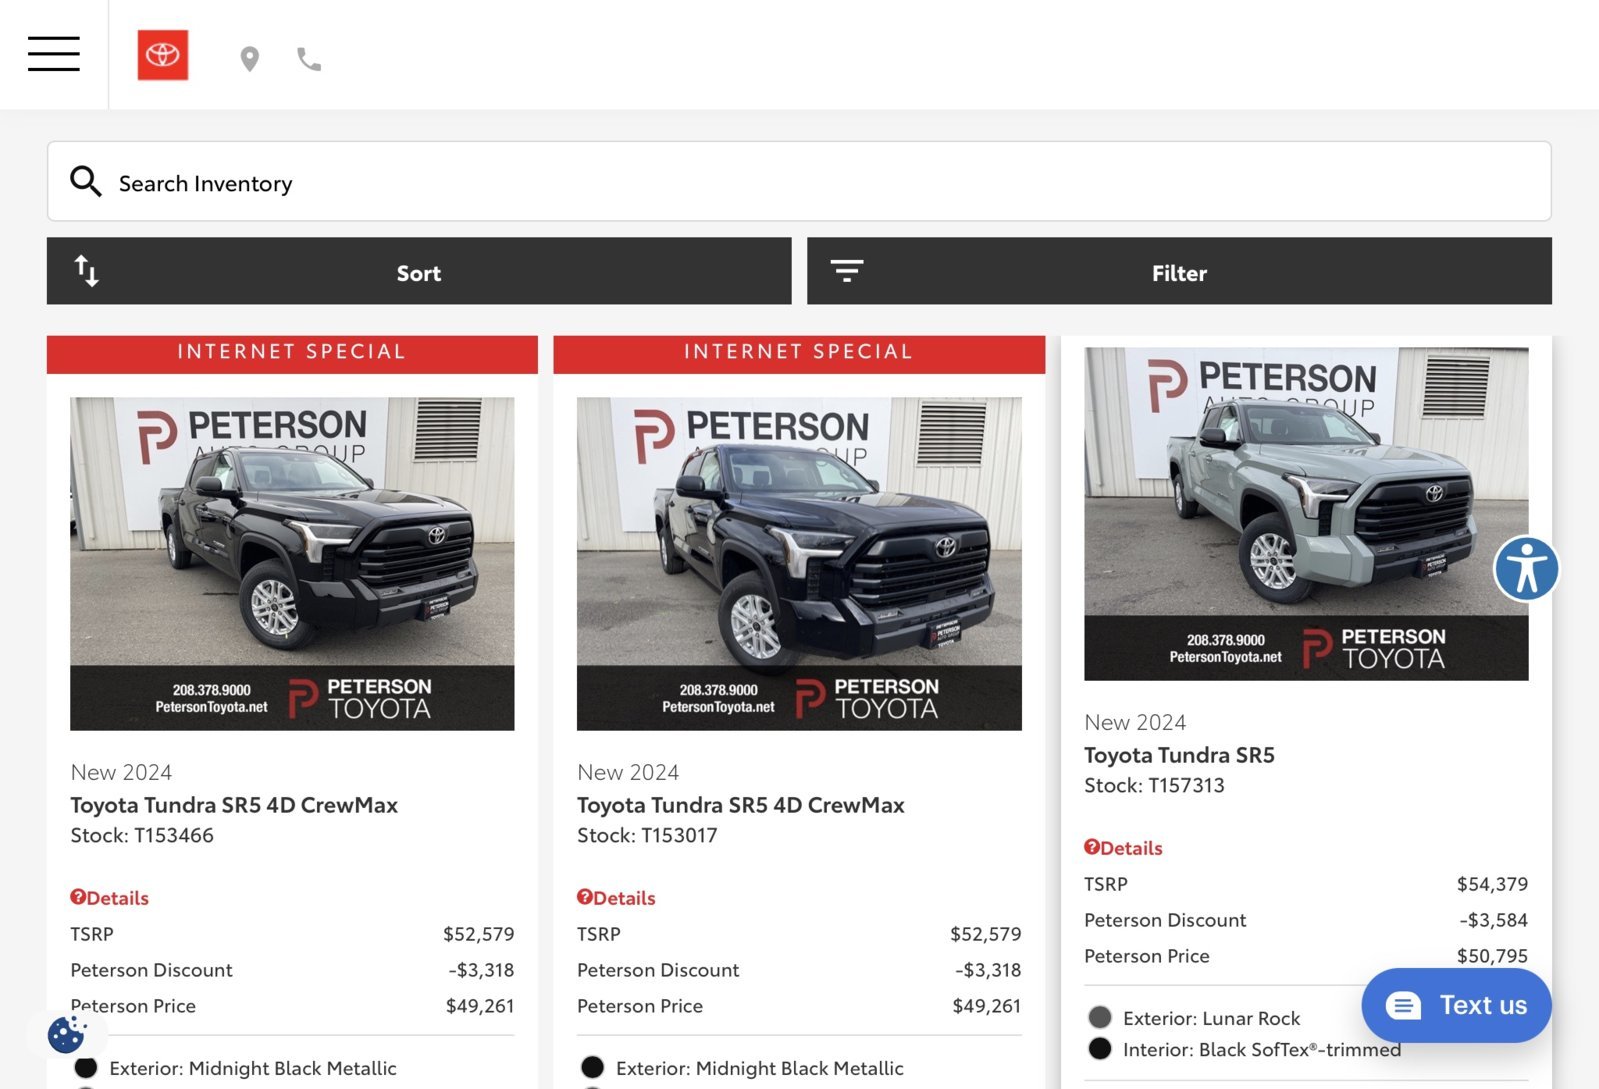
Task: Click TSRP $52,579 on T153017 card
Action: [986, 934]
